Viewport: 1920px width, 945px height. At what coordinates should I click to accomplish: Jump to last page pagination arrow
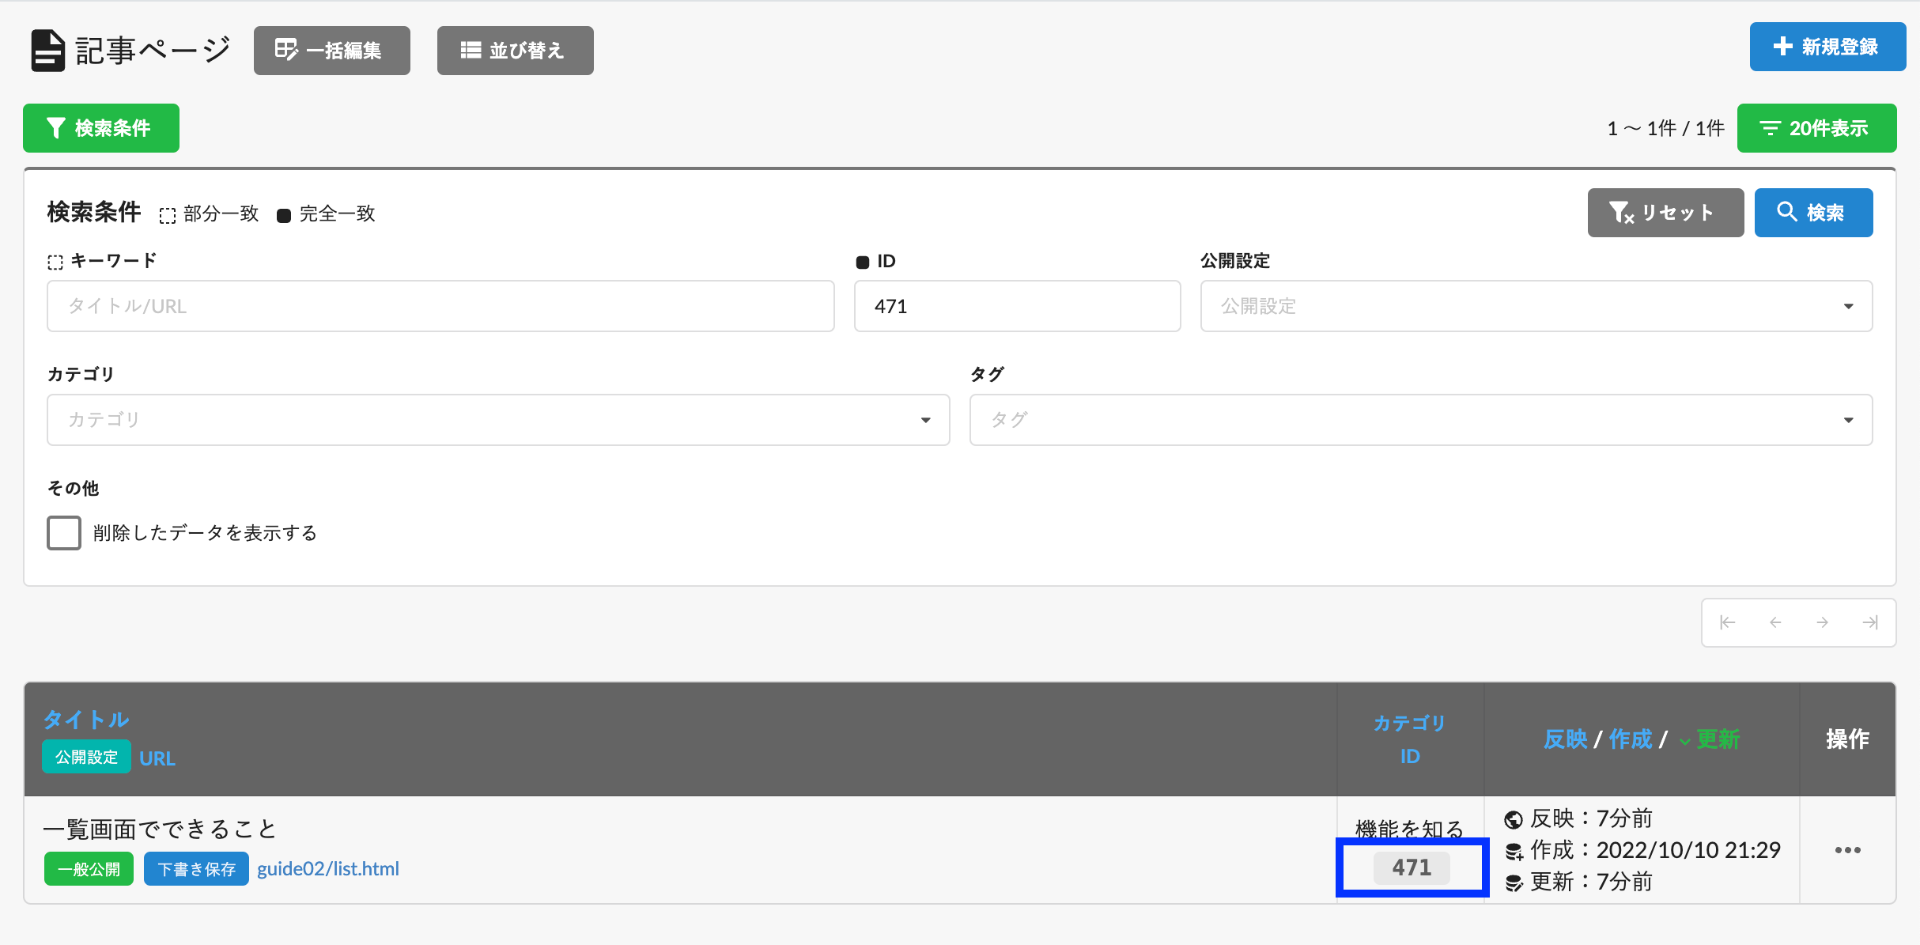1870,623
